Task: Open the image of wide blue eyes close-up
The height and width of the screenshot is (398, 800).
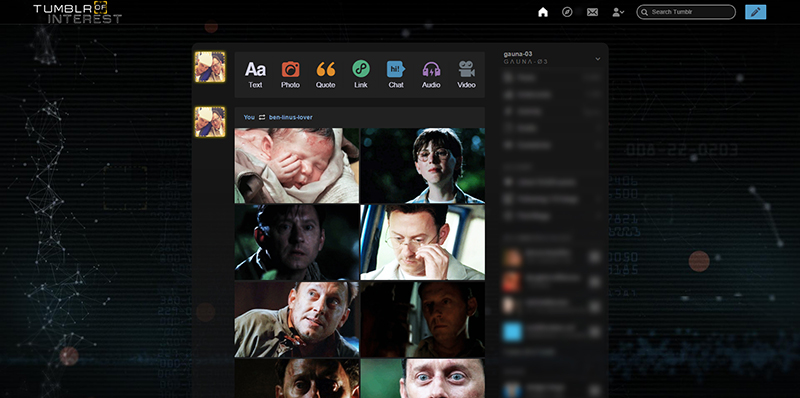Action: [x=423, y=378]
